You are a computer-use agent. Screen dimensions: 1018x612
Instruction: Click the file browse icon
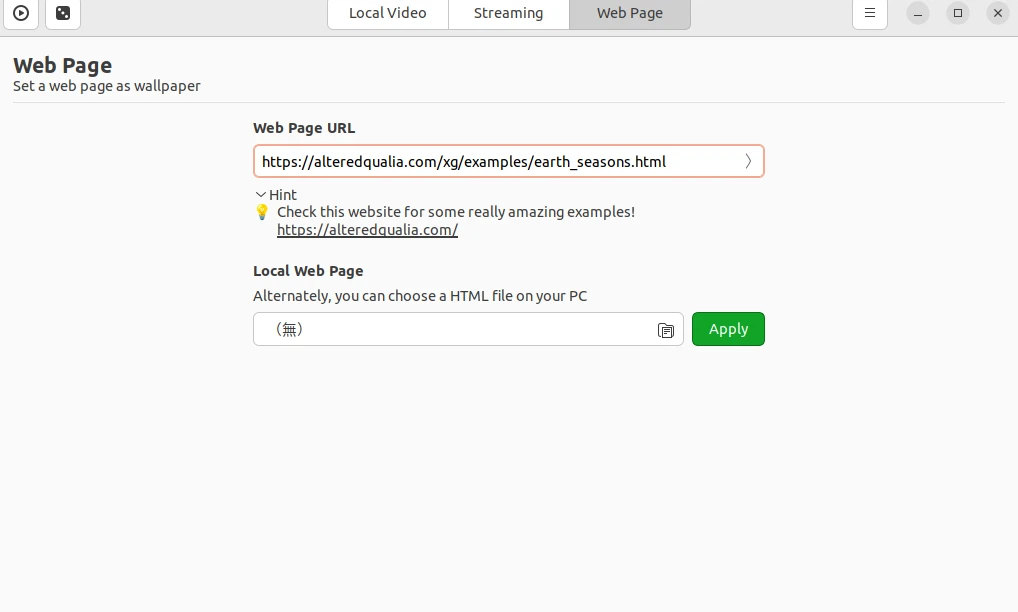point(666,330)
